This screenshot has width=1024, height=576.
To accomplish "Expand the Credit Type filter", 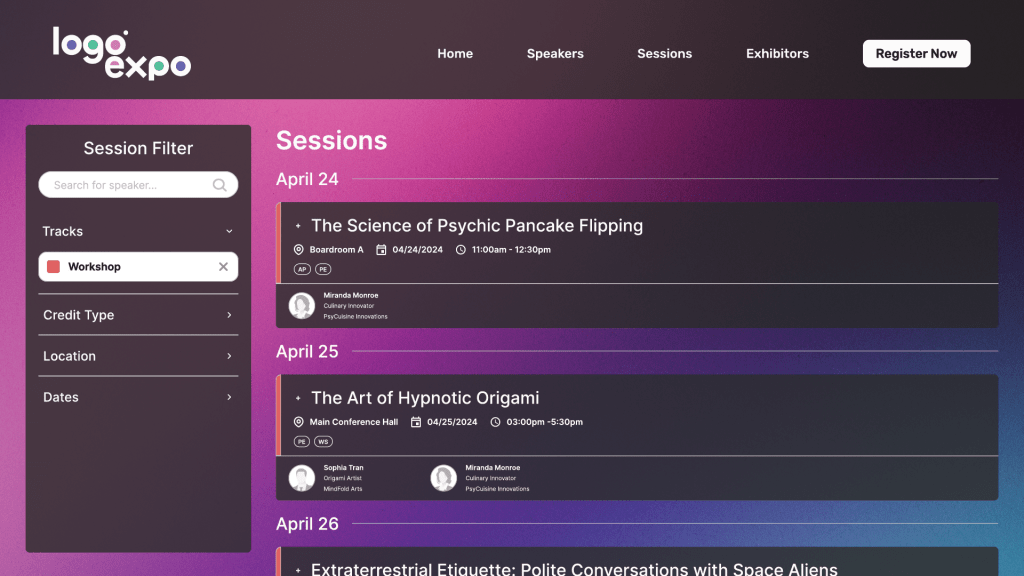I will point(229,315).
